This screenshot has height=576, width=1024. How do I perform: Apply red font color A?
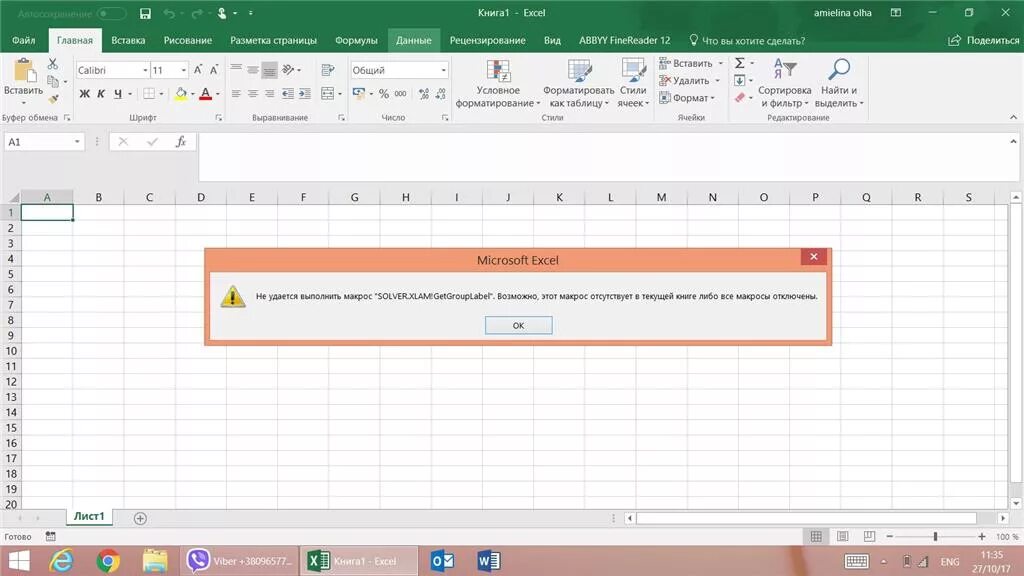click(206, 94)
